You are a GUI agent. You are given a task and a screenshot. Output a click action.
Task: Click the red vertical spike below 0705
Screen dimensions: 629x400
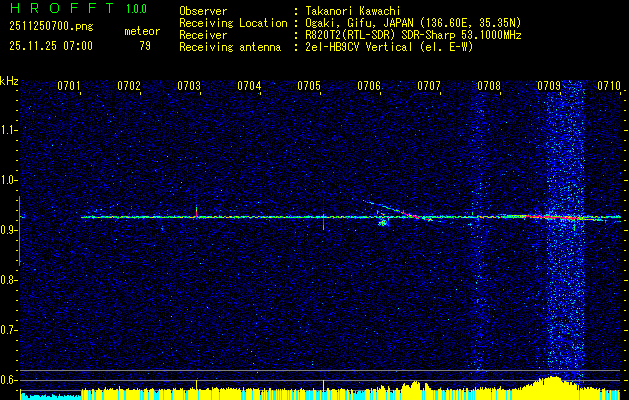click(323, 222)
